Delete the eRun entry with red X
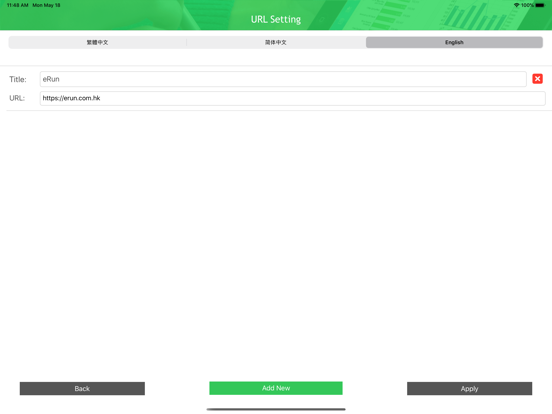 point(537,79)
